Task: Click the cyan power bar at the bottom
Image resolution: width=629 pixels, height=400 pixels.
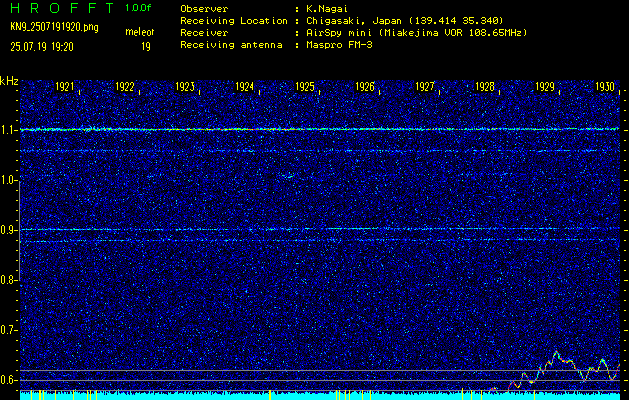Action: [x=320, y=396]
